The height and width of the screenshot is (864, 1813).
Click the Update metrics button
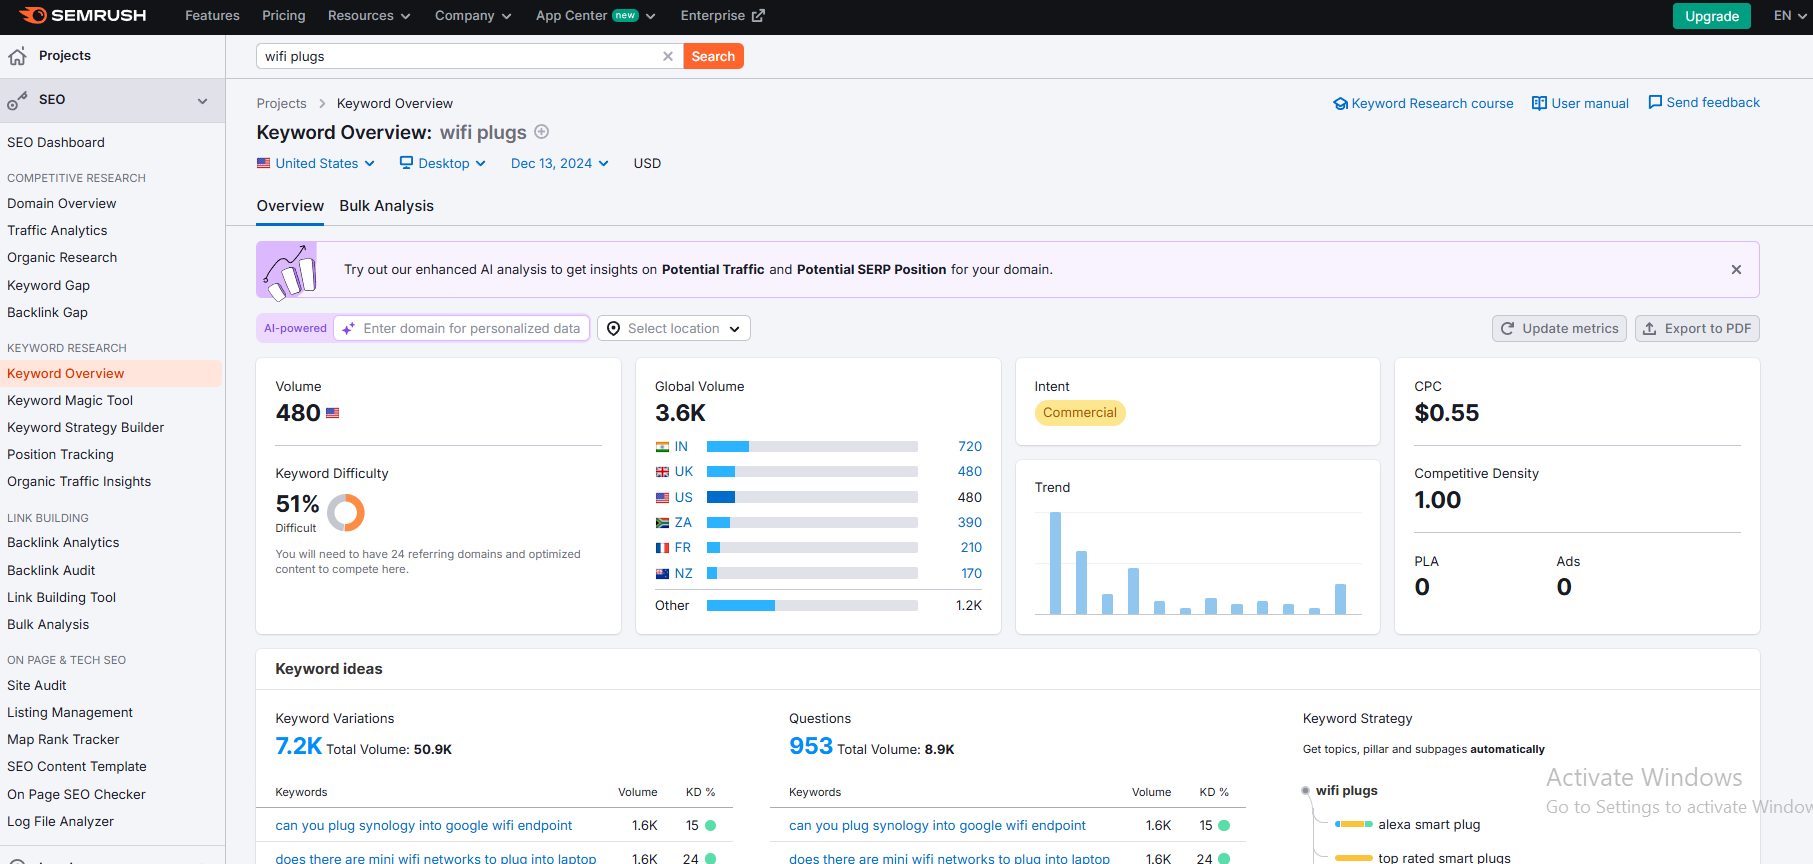coord(1560,328)
